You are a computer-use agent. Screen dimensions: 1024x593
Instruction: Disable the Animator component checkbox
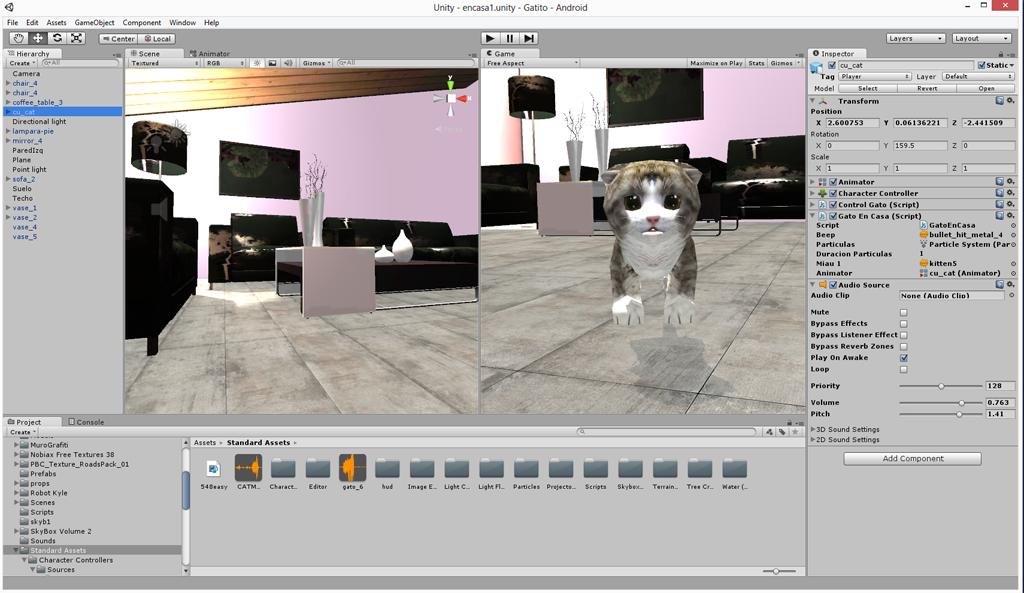pos(833,182)
